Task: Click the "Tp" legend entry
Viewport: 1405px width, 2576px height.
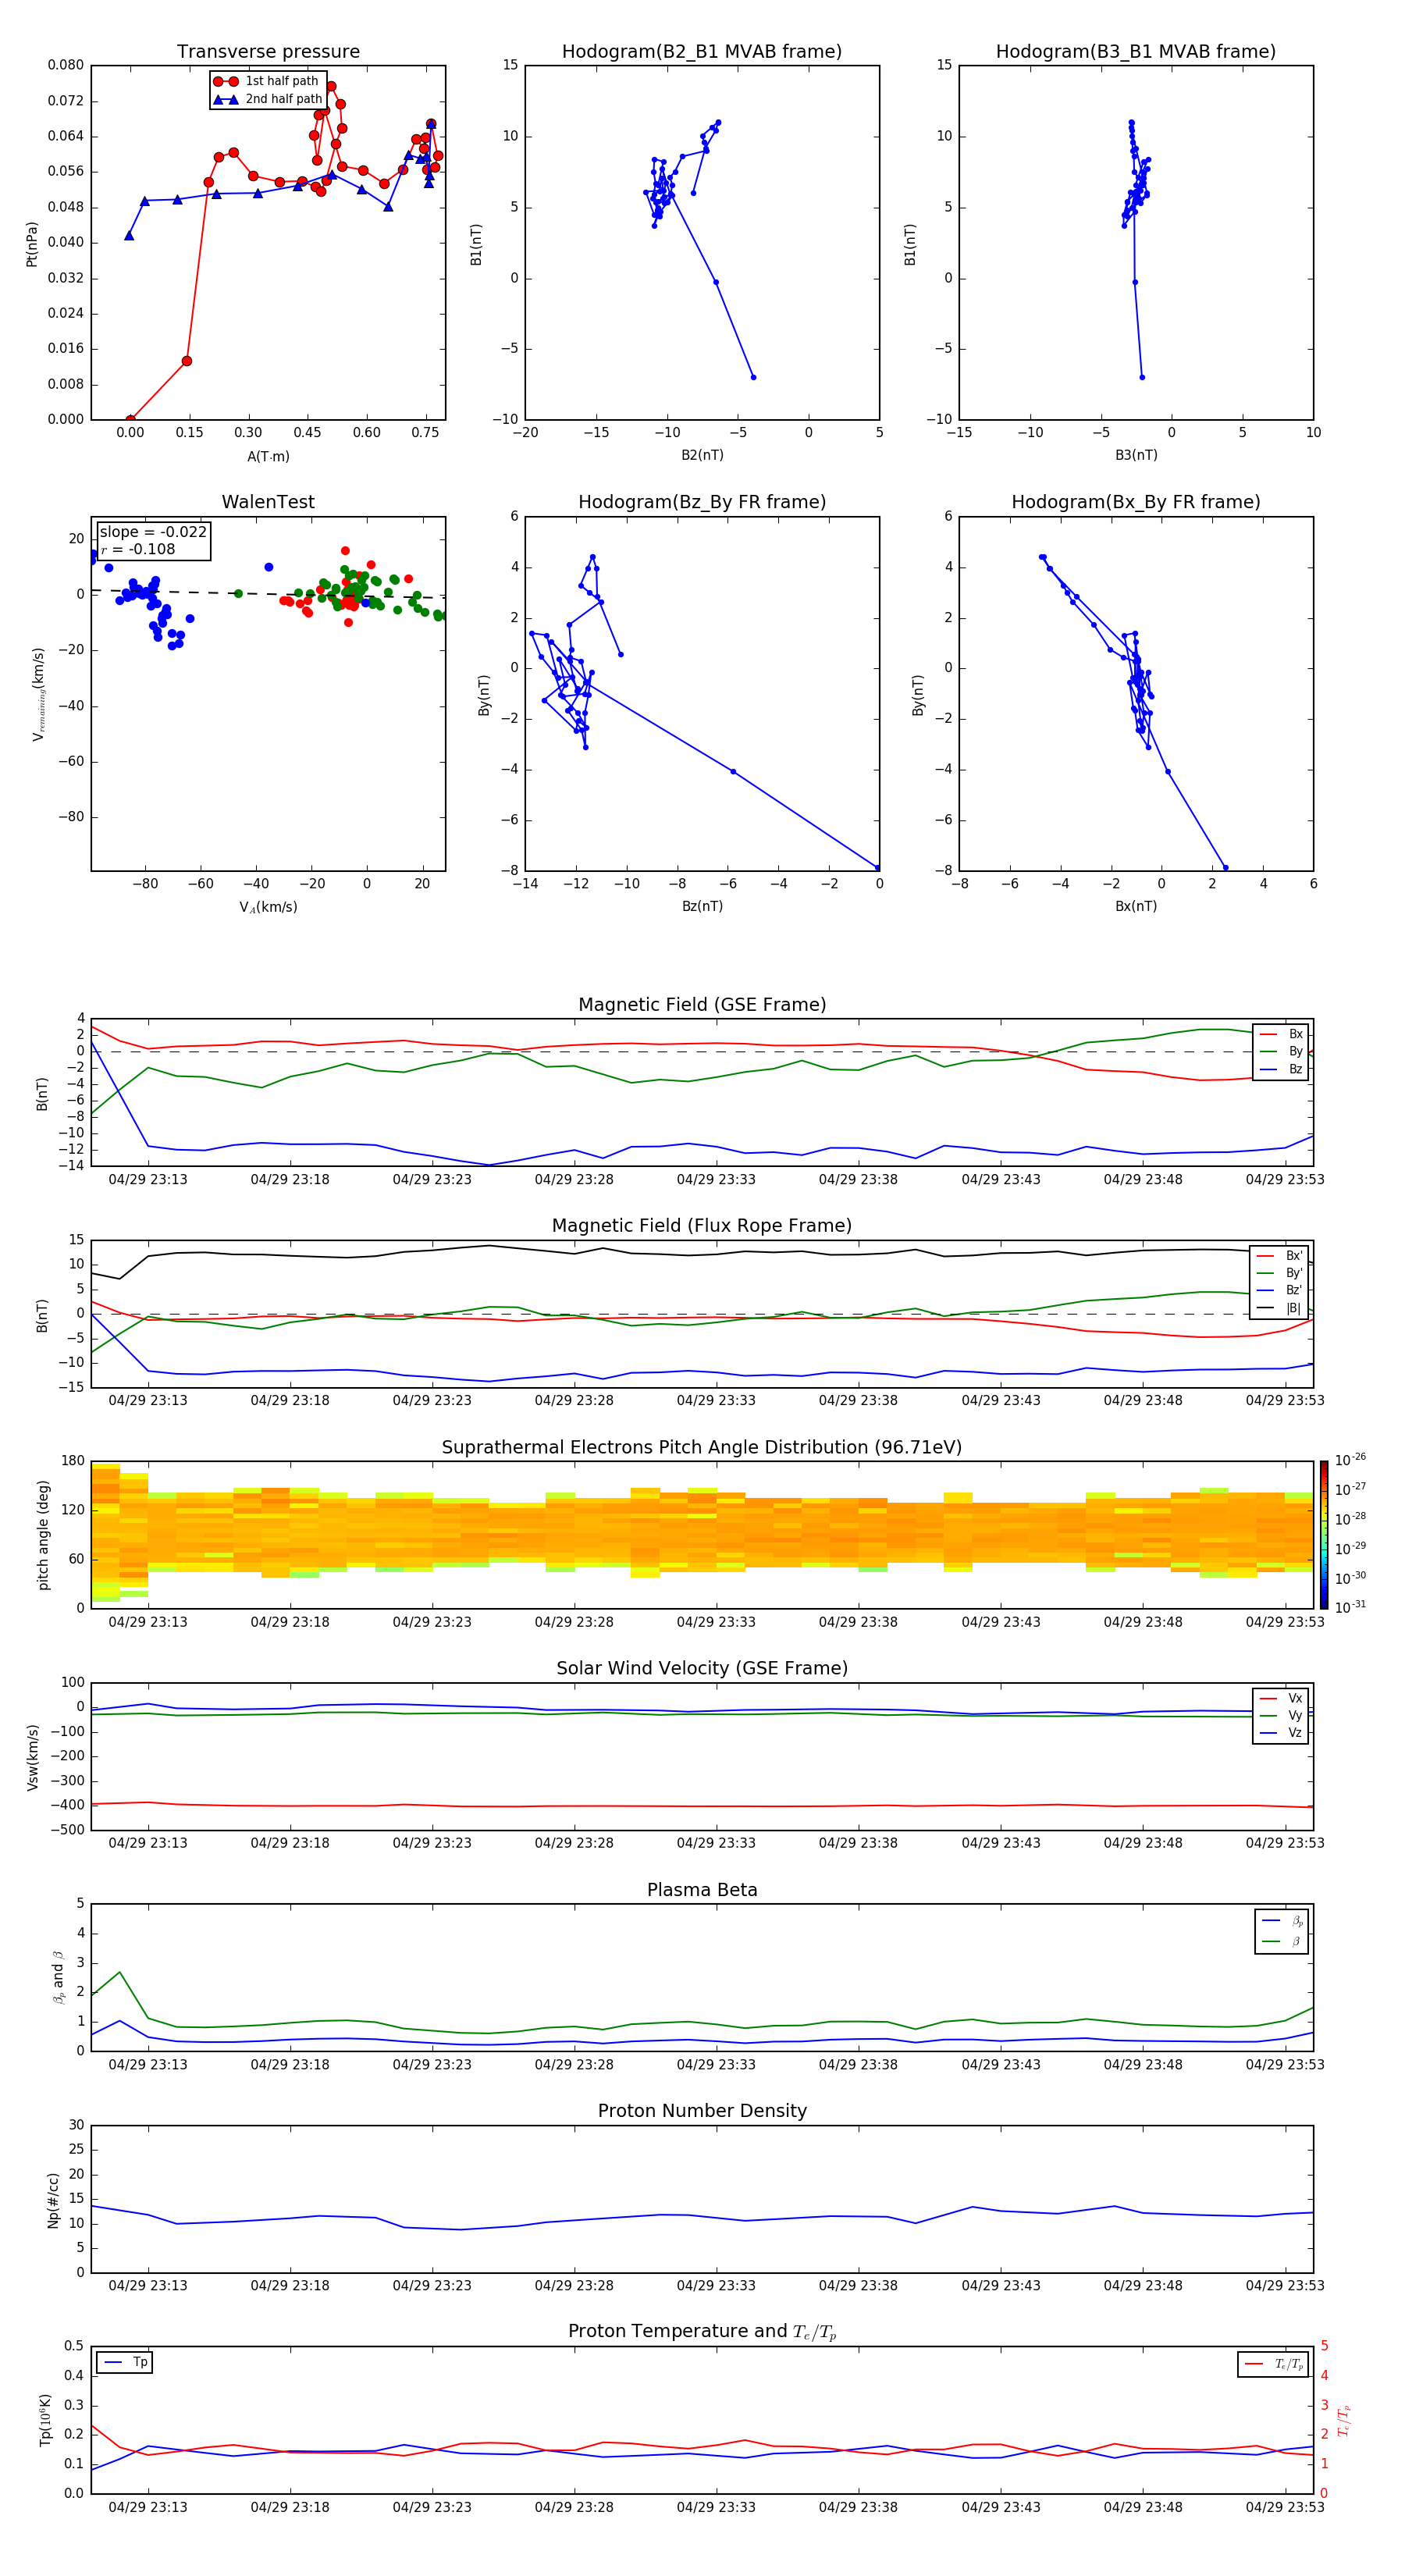Action: [124, 2362]
